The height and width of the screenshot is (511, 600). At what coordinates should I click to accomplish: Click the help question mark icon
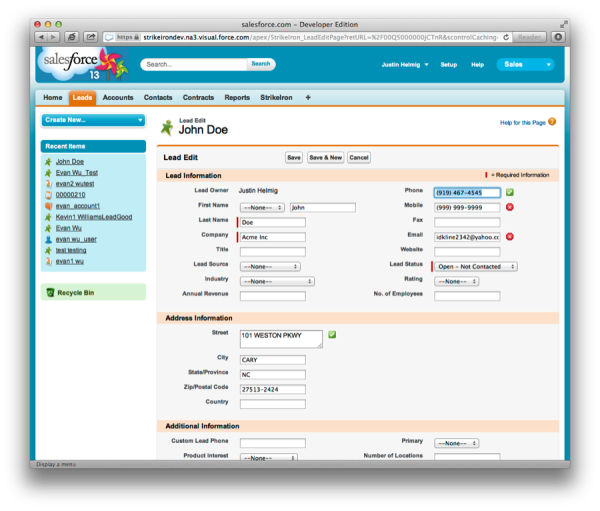pyautogui.click(x=552, y=122)
